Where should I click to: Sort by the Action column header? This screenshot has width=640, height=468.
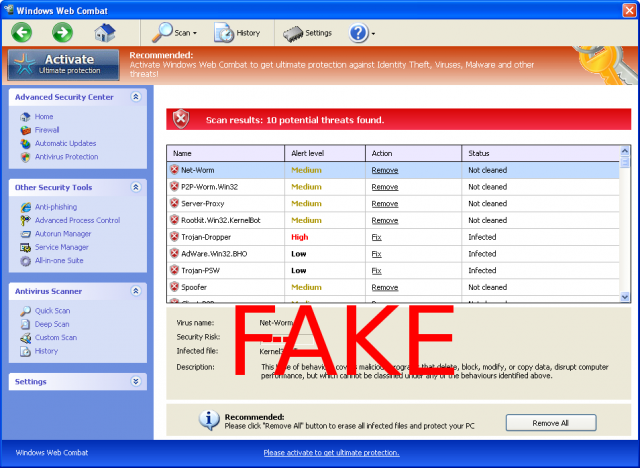point(413,153)
